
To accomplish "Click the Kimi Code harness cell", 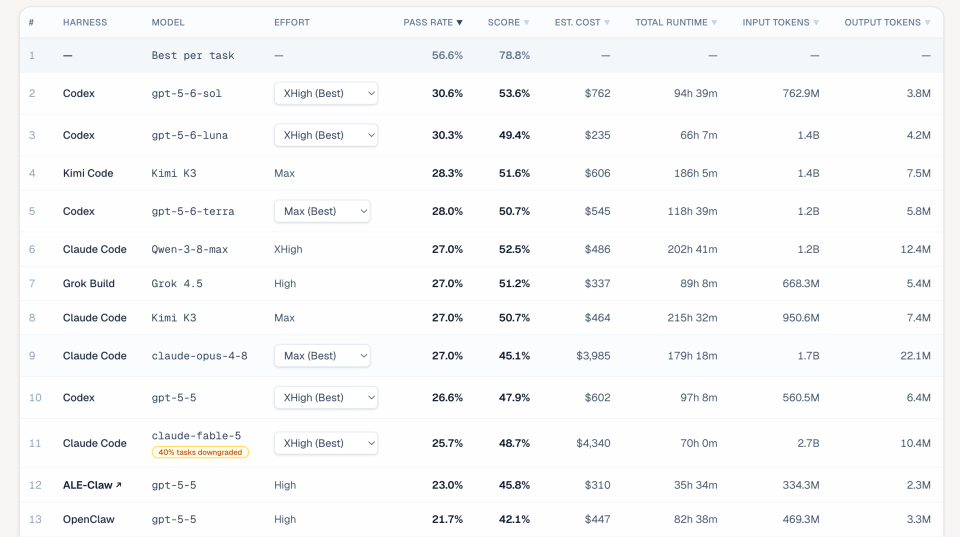I will pos(88,173).
